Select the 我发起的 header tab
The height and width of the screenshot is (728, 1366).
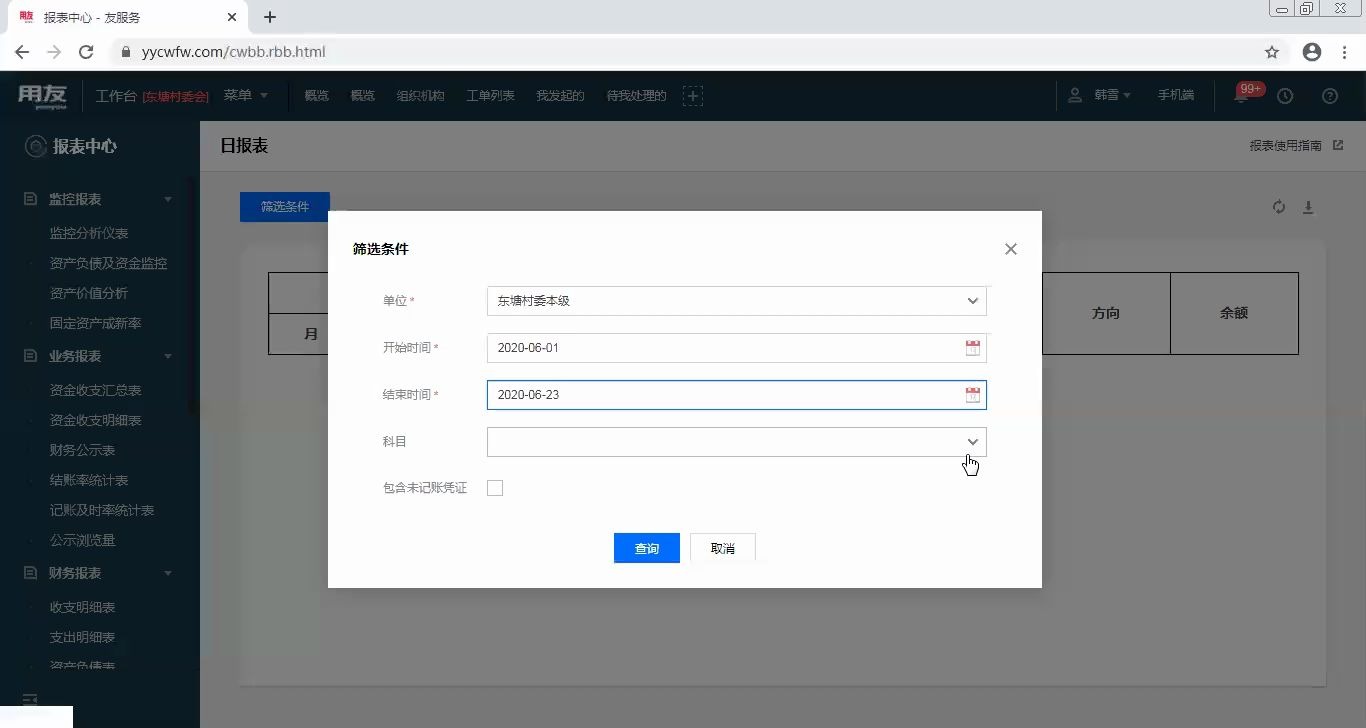tap(560, 96)
